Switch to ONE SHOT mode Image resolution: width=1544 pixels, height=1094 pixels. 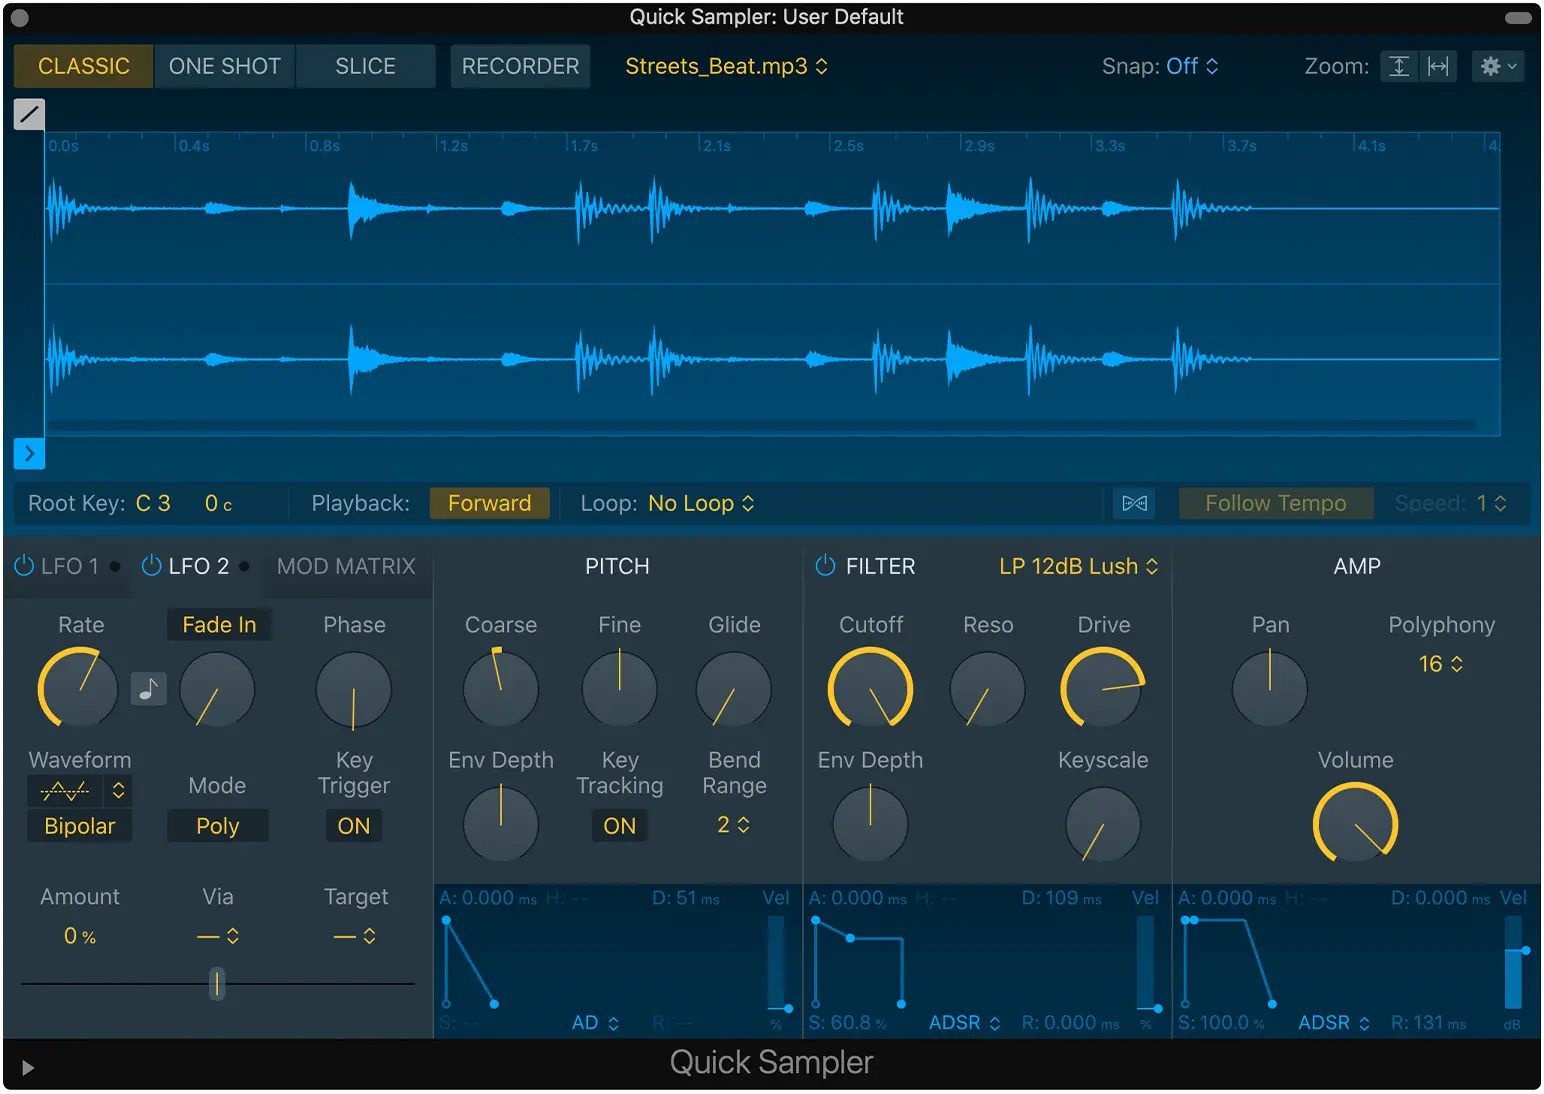tap(224, 66)
